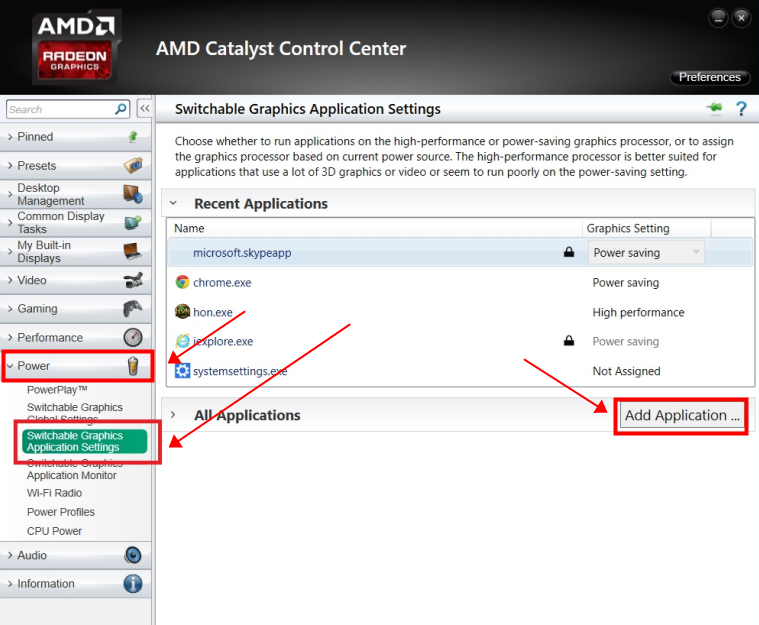Click the Desktop Management icon
Screen dimensions: 759x625
[133, 194]
